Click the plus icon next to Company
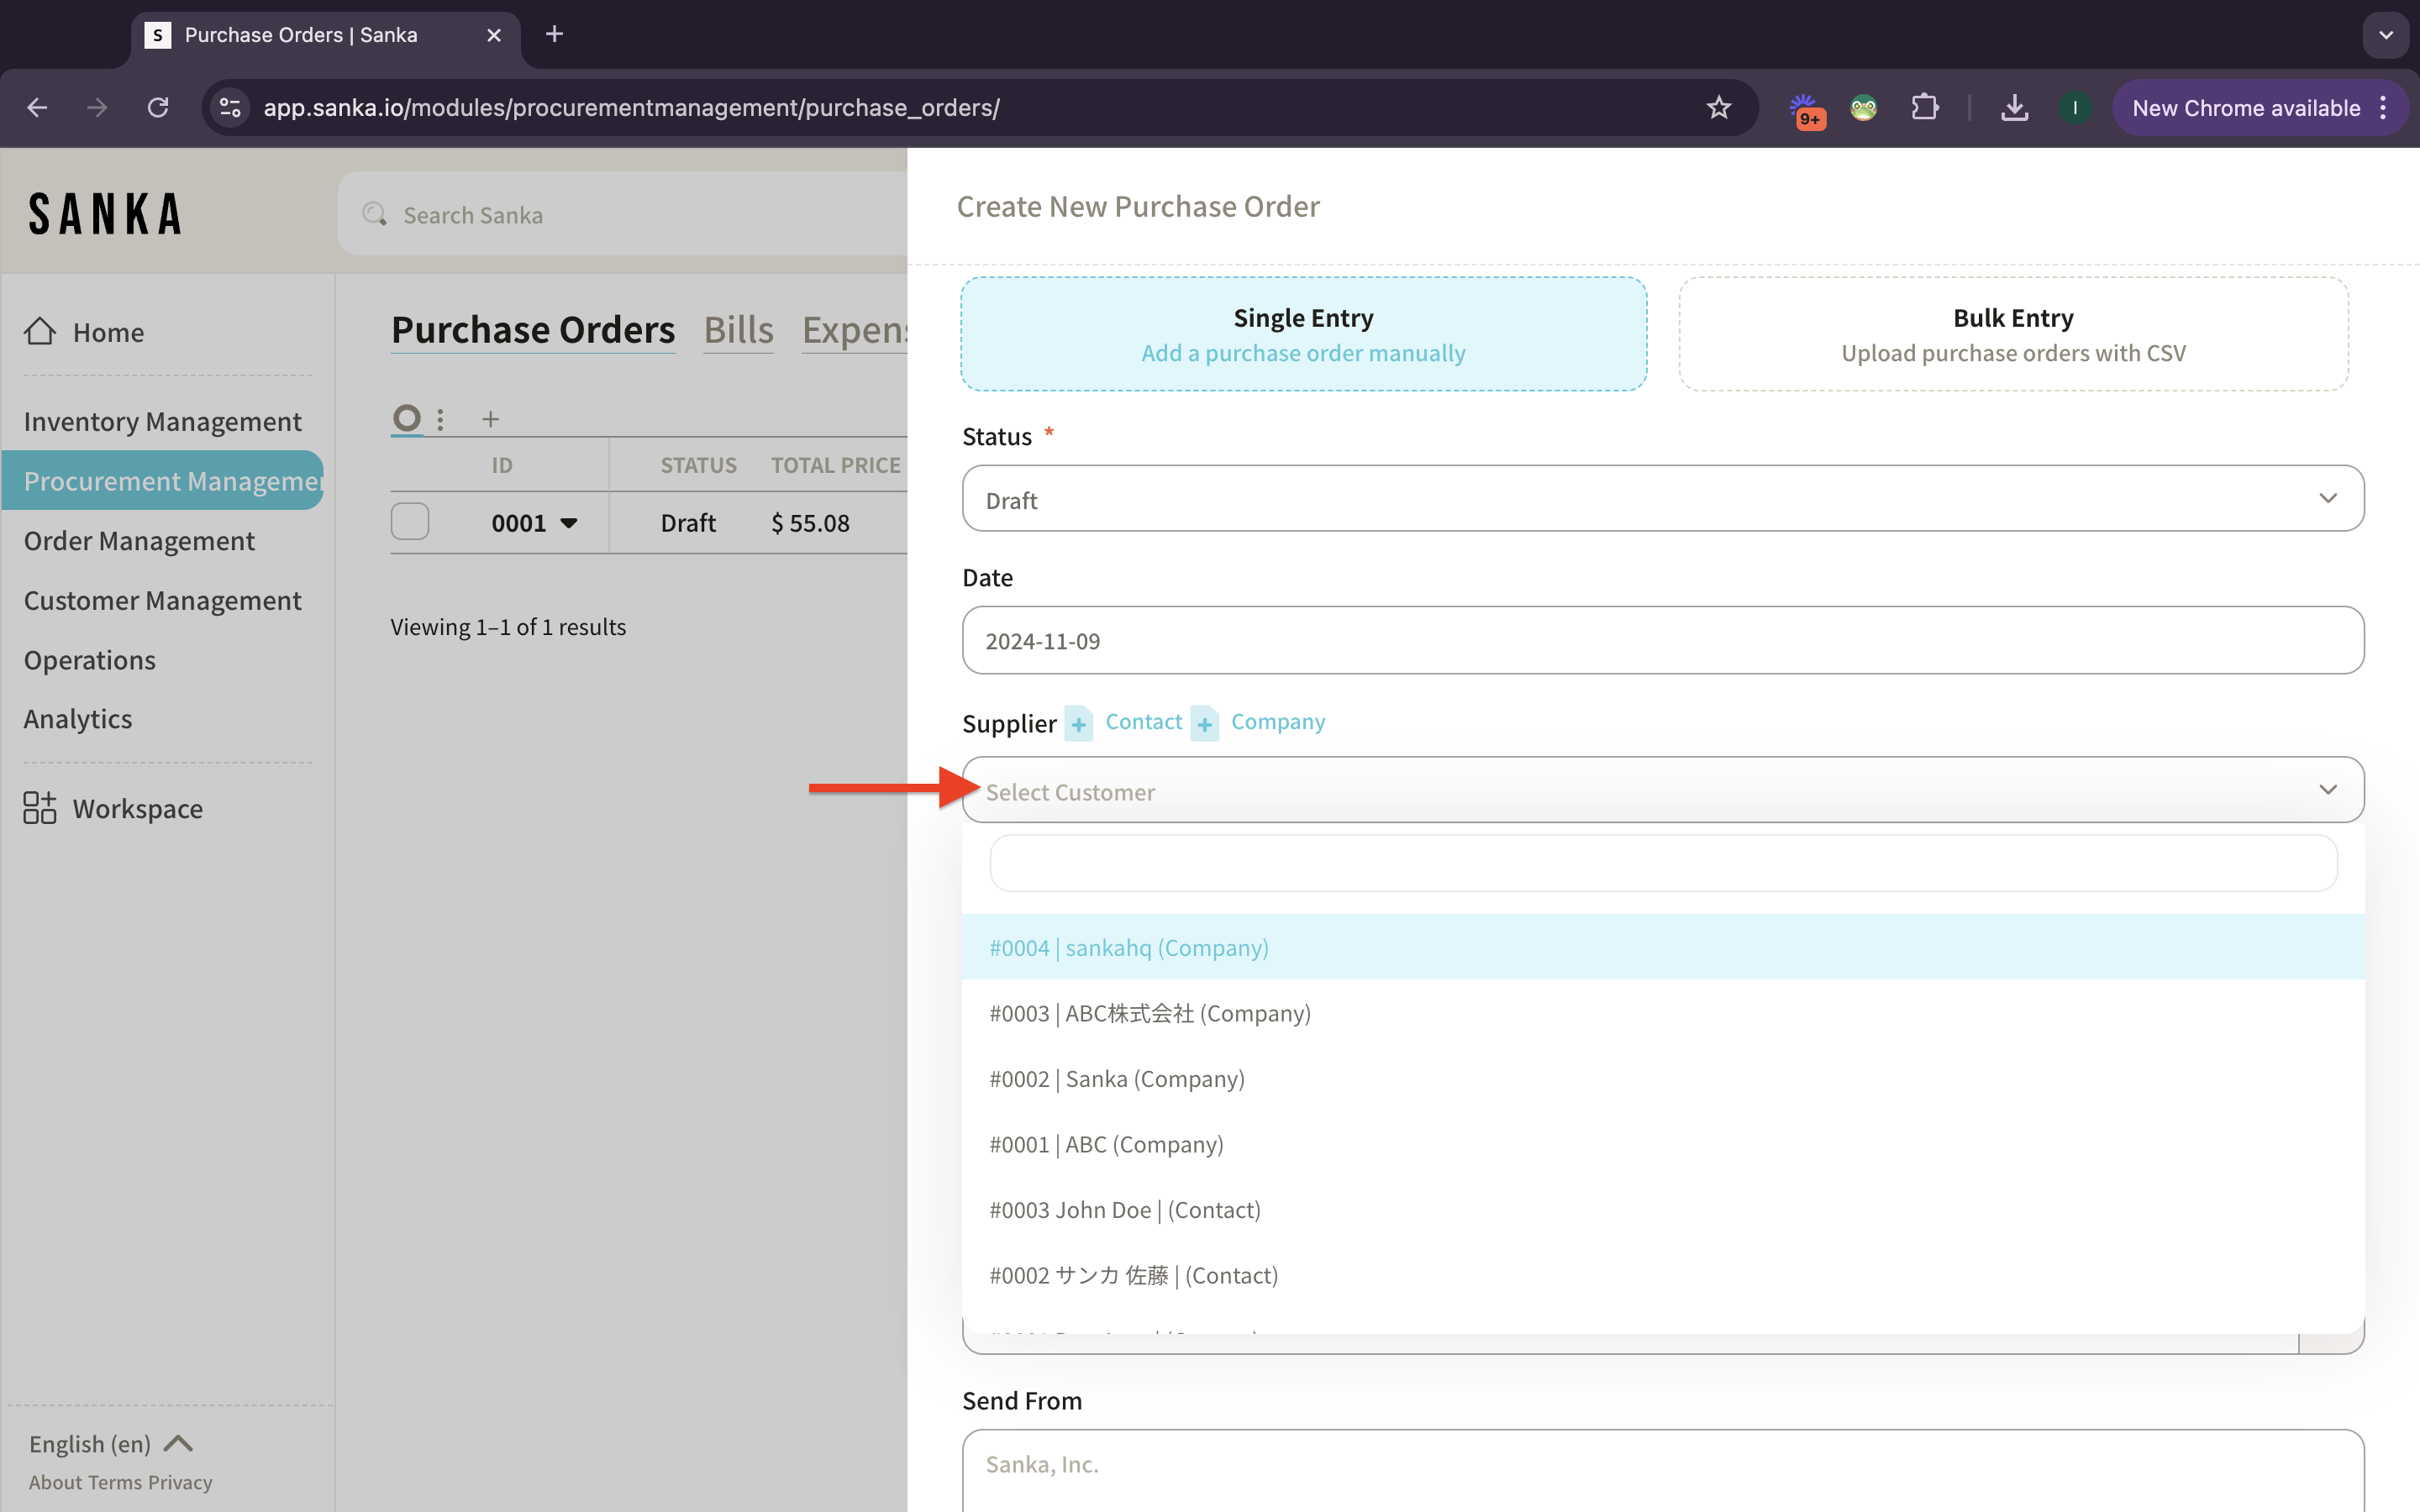This screenshot has height=1512, width=2420. tap(1204, 723)
